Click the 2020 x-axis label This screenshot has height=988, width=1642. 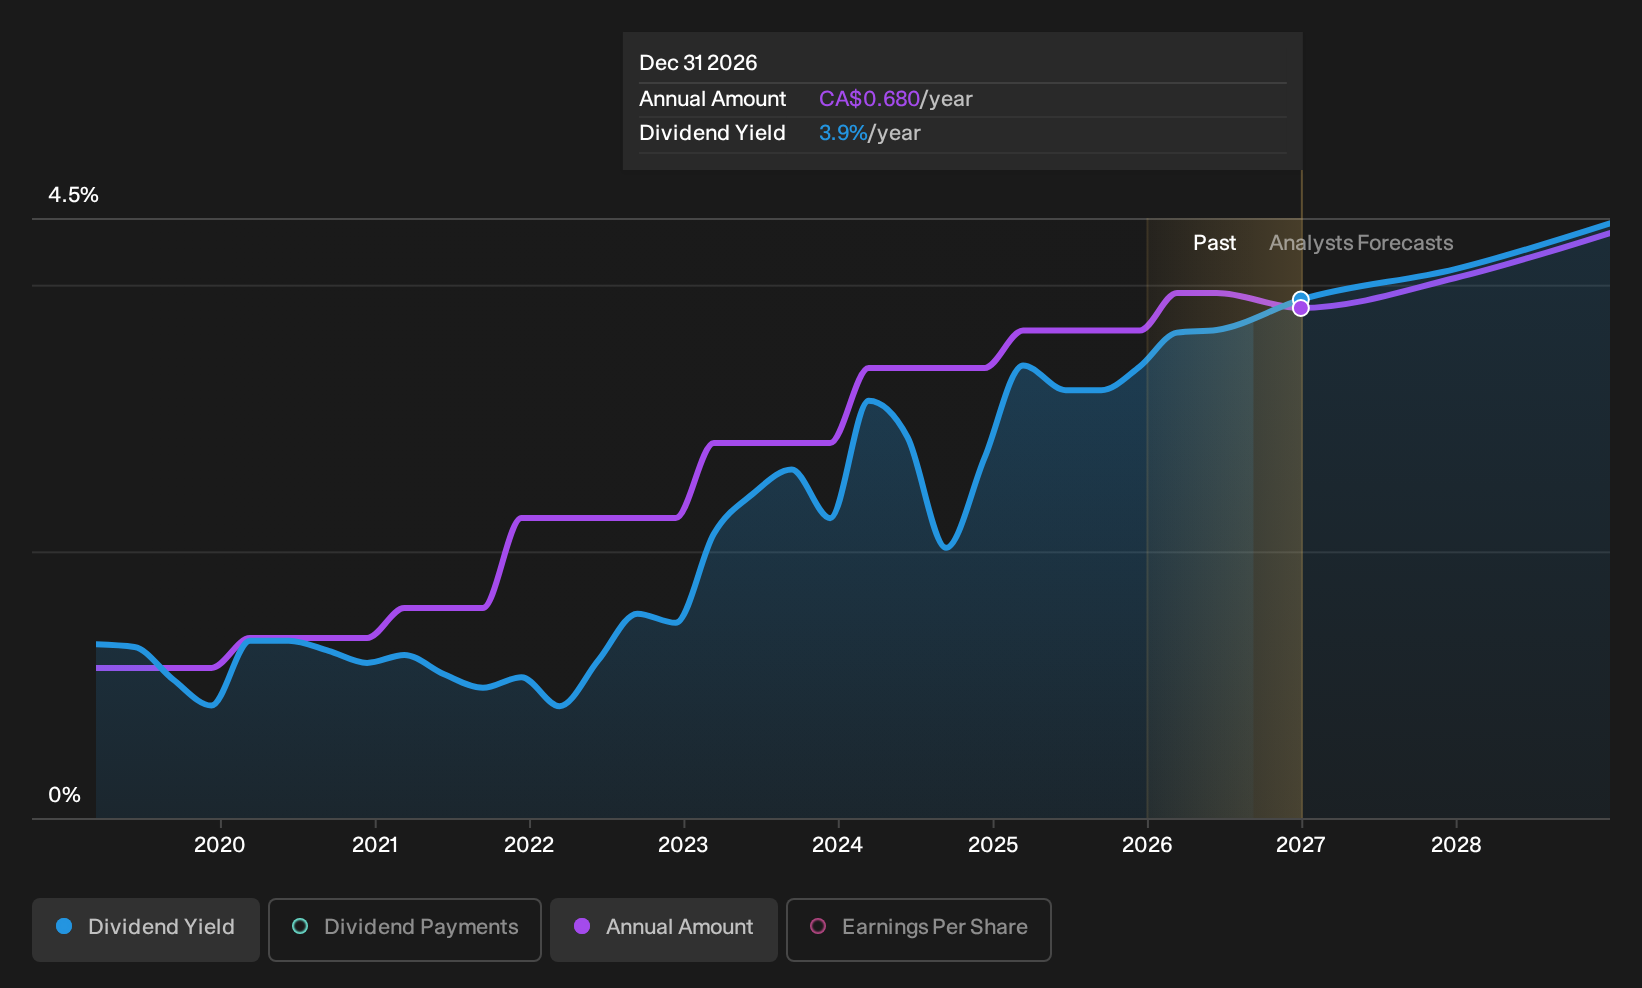tap(219, 845)
